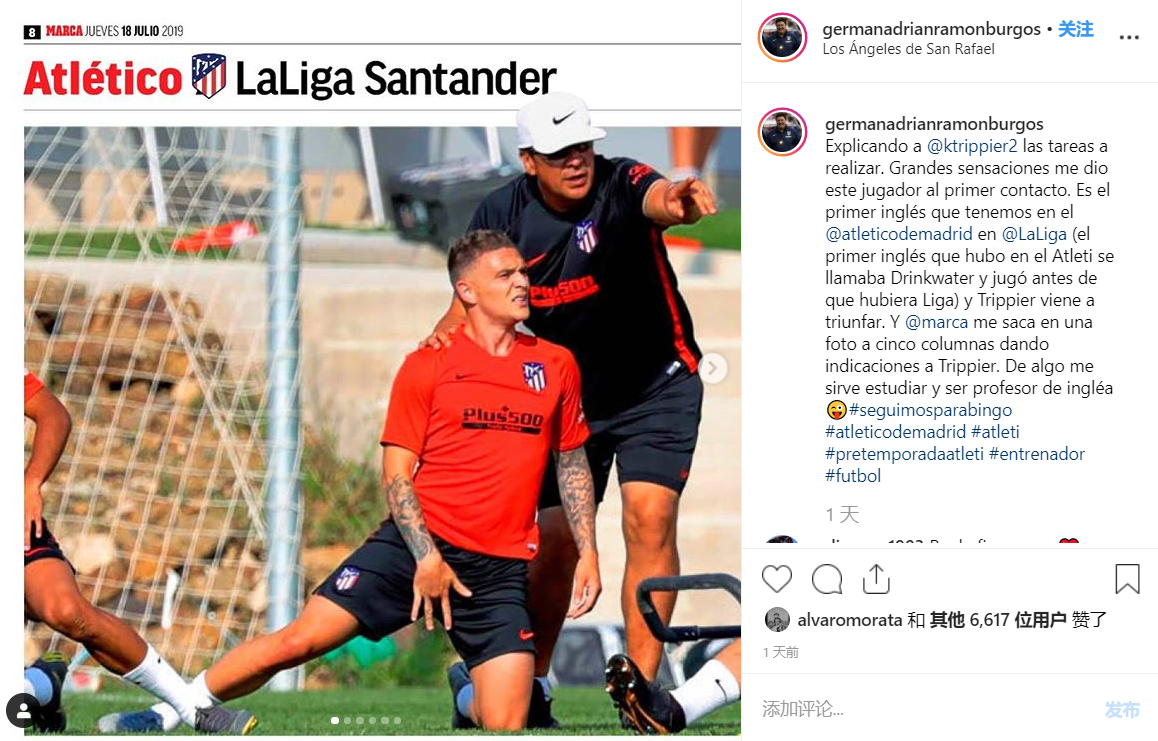Viewport: 1158px width, 741px height.
Task: Open alvaromorata's small avatar near likes
Action: tap(777, 619)
